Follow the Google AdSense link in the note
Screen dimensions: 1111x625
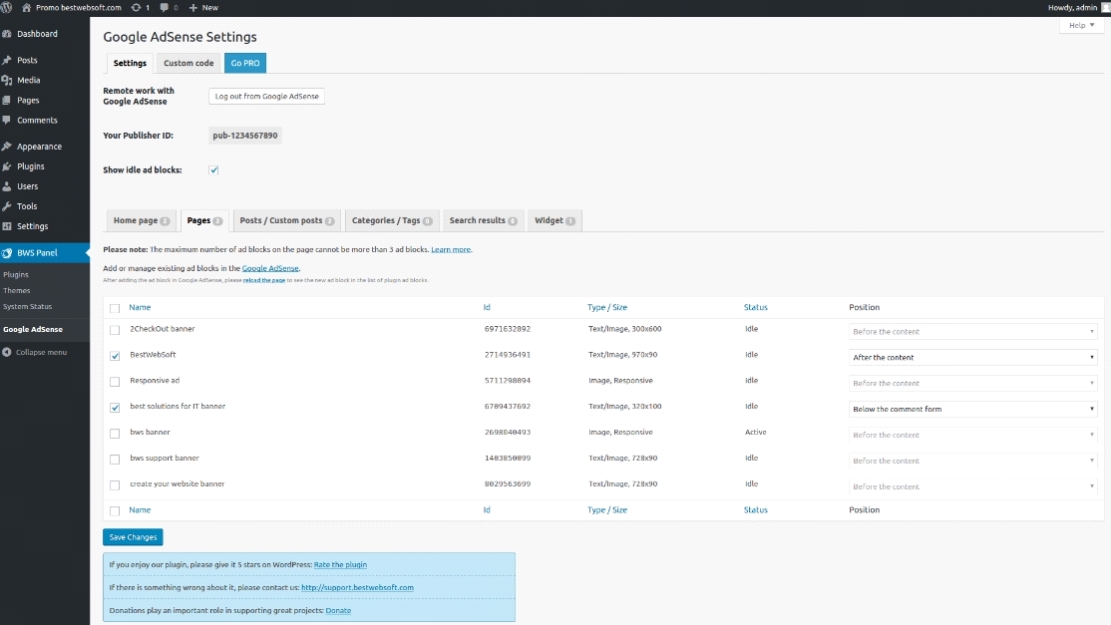tap(270, 269)
